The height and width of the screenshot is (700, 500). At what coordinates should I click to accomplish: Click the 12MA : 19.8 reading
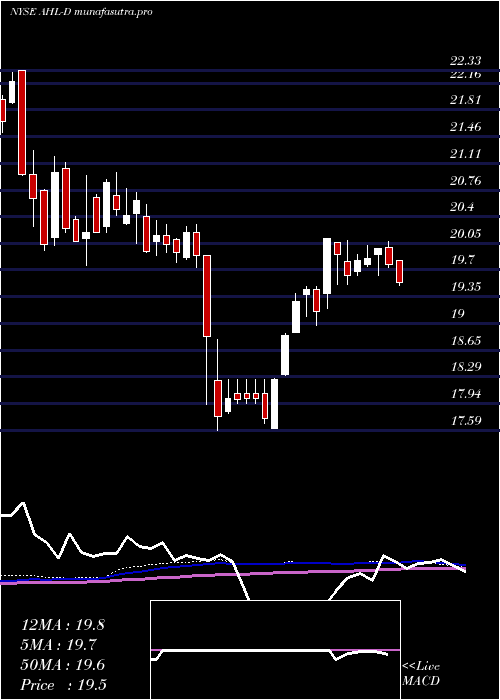(62, 625)
